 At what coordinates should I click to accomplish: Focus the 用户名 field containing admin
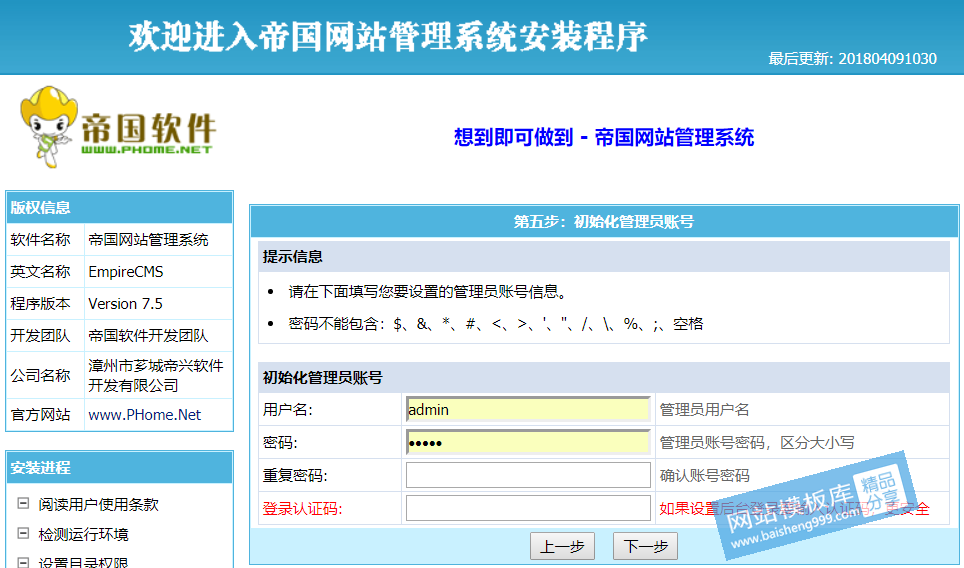click(x=528, y=409)
